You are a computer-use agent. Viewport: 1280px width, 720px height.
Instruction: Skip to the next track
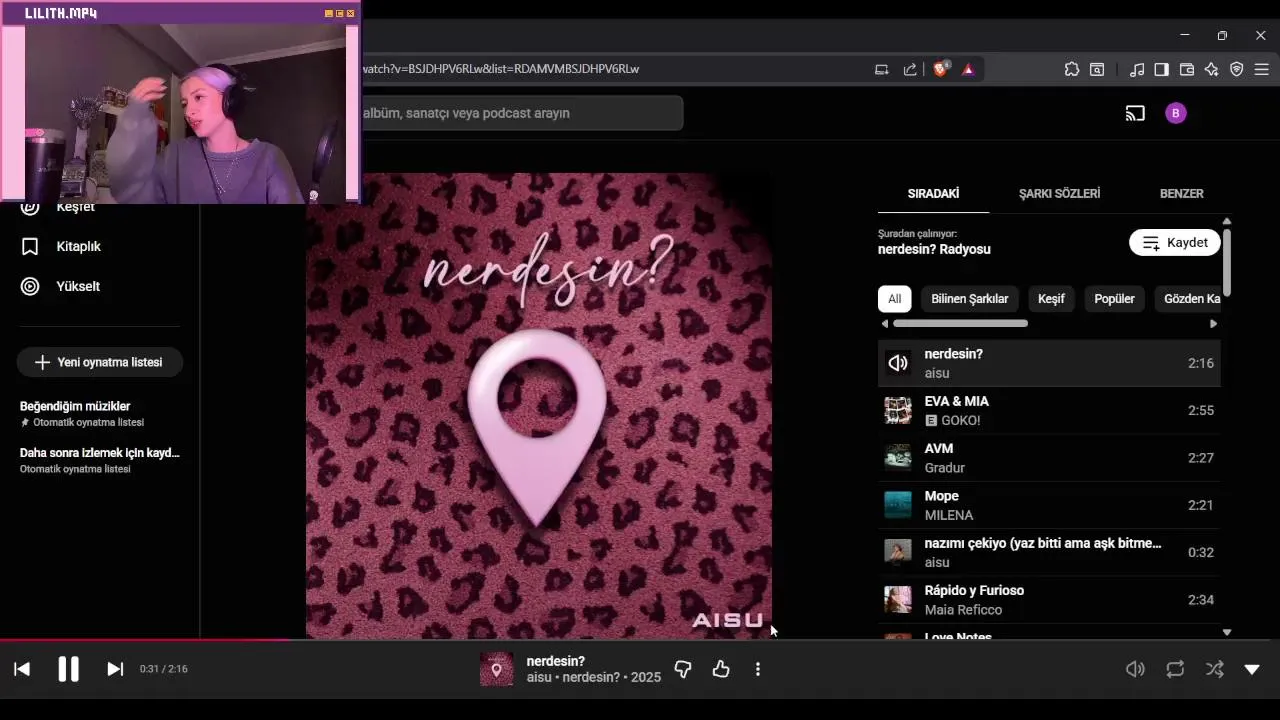tap(115, 669)
